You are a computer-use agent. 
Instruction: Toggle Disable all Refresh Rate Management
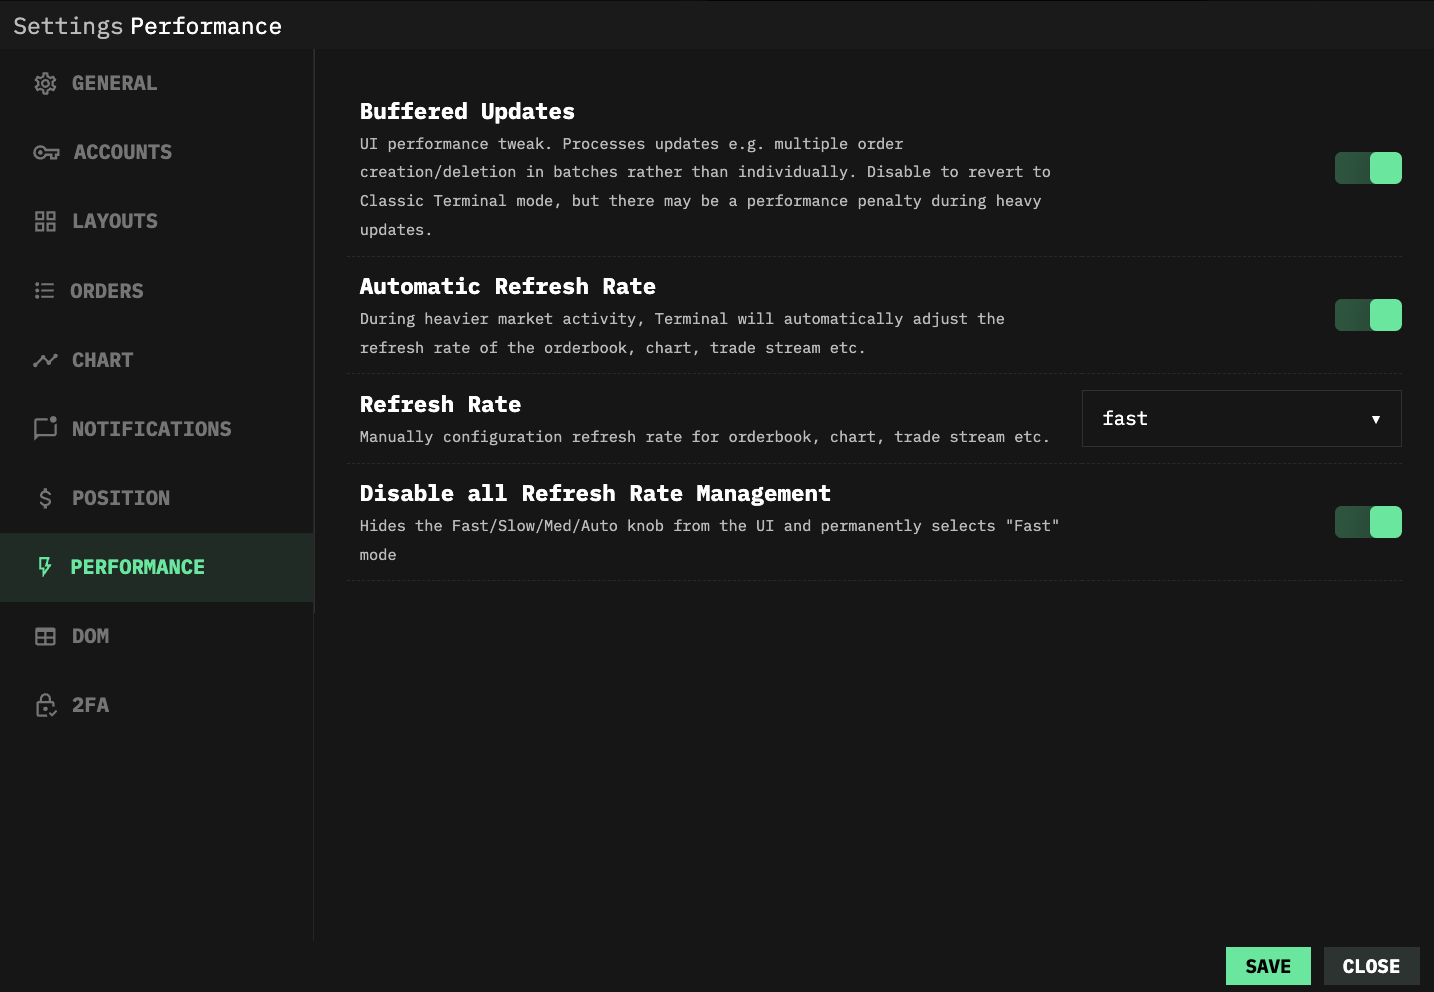[x=1367, y=522]
